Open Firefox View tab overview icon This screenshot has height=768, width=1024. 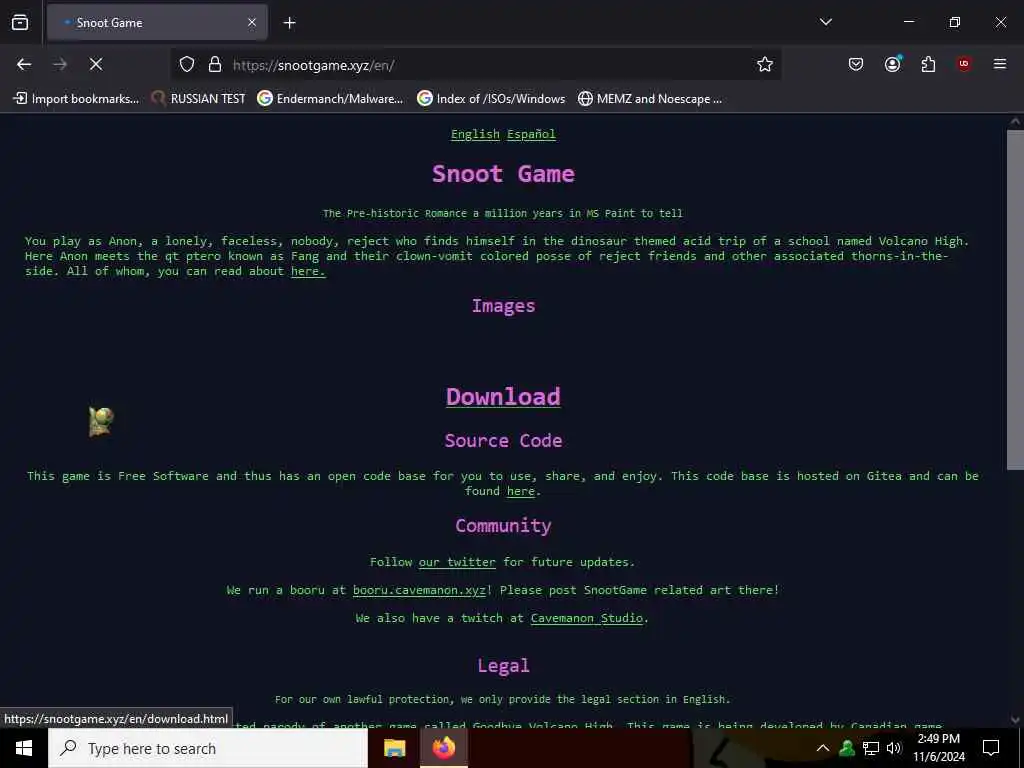tap(20, 23)
